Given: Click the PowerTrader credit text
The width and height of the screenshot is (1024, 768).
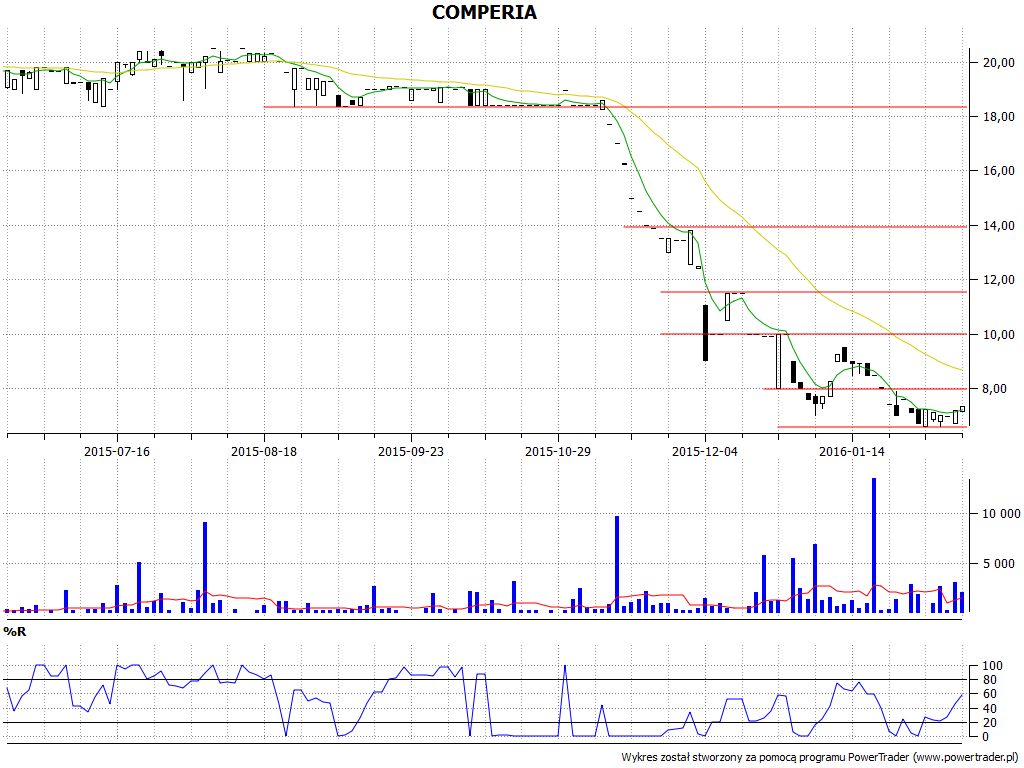Looking at the screenshot, I should pyautogui.click(x=820, y=758).
